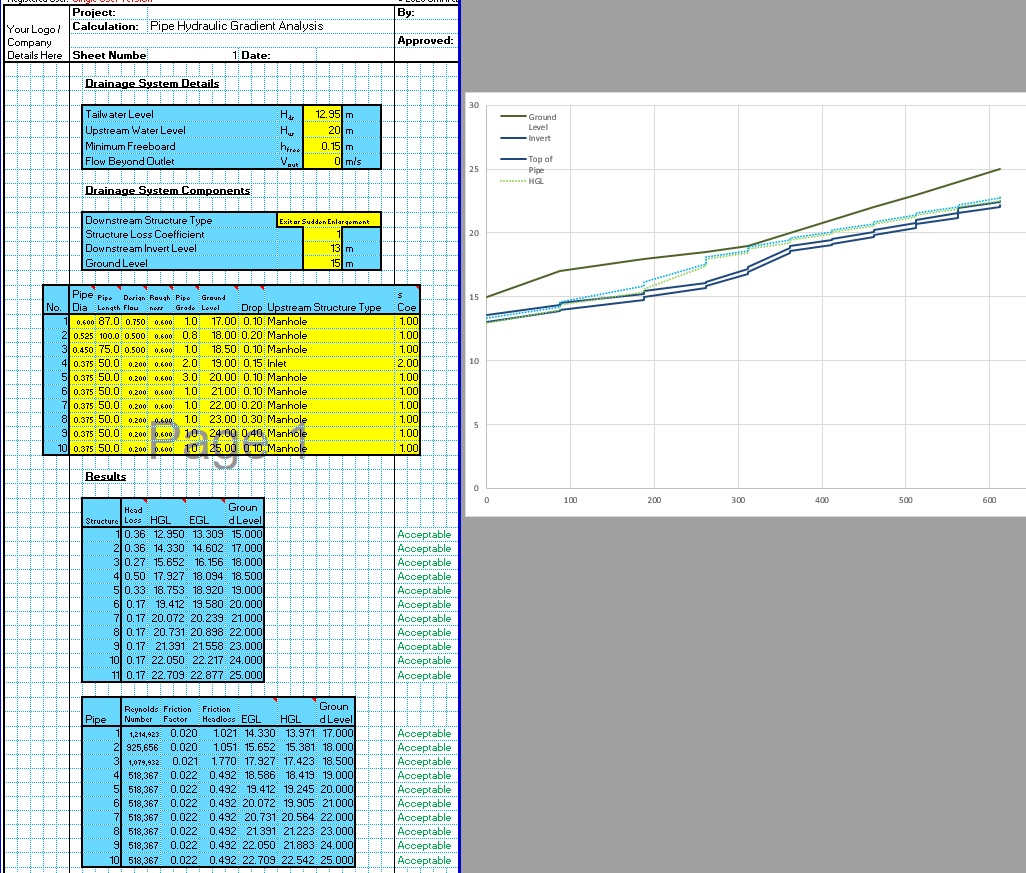Screen dimensions: 1026x873
Task: Select the Results section heading
Action: point(105,475)
